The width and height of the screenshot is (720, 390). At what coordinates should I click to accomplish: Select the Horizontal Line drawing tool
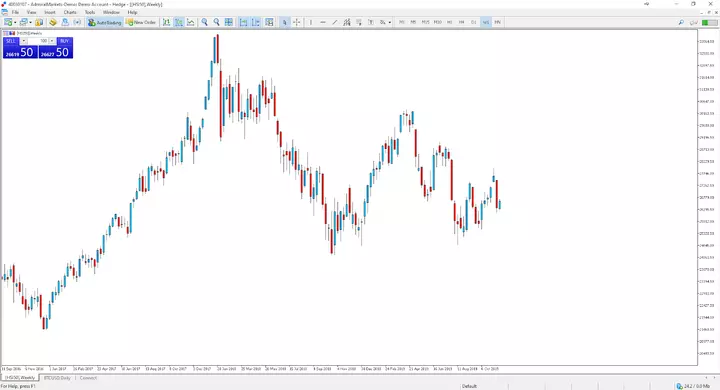point(323,22)
